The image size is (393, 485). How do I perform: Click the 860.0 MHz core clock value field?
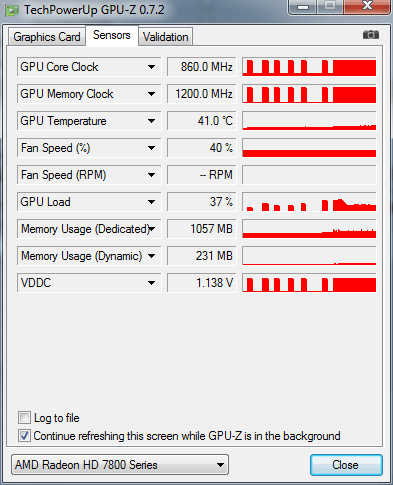[202, 67]
